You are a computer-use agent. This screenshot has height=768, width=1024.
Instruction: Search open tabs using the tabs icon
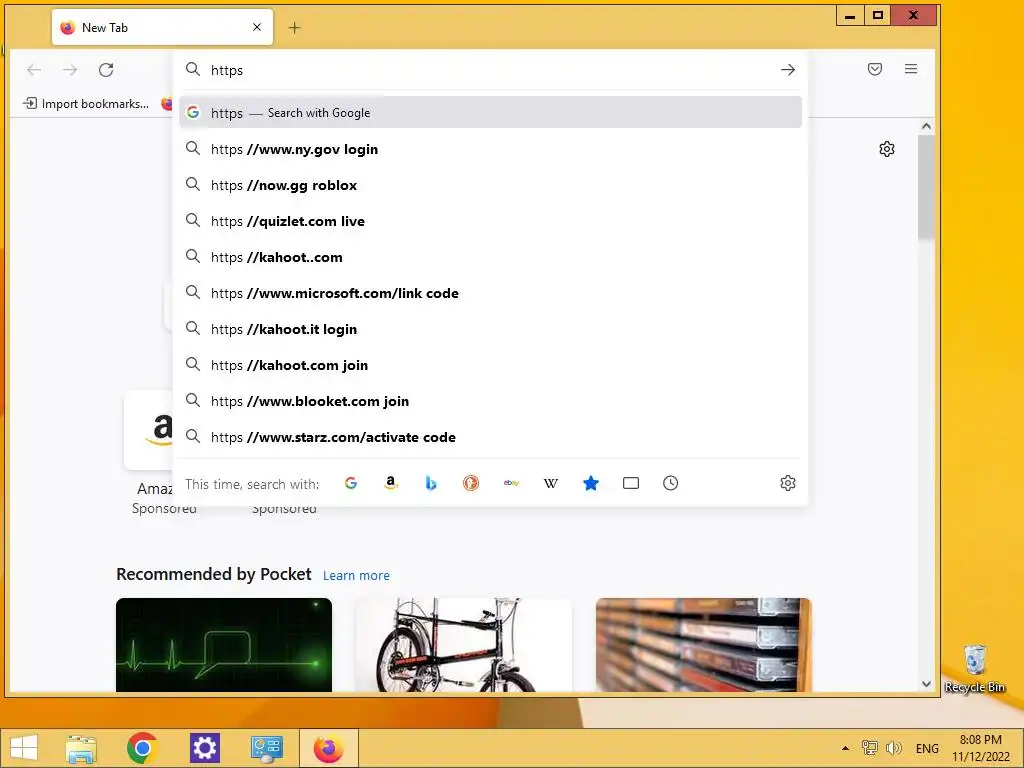point(631,483)
